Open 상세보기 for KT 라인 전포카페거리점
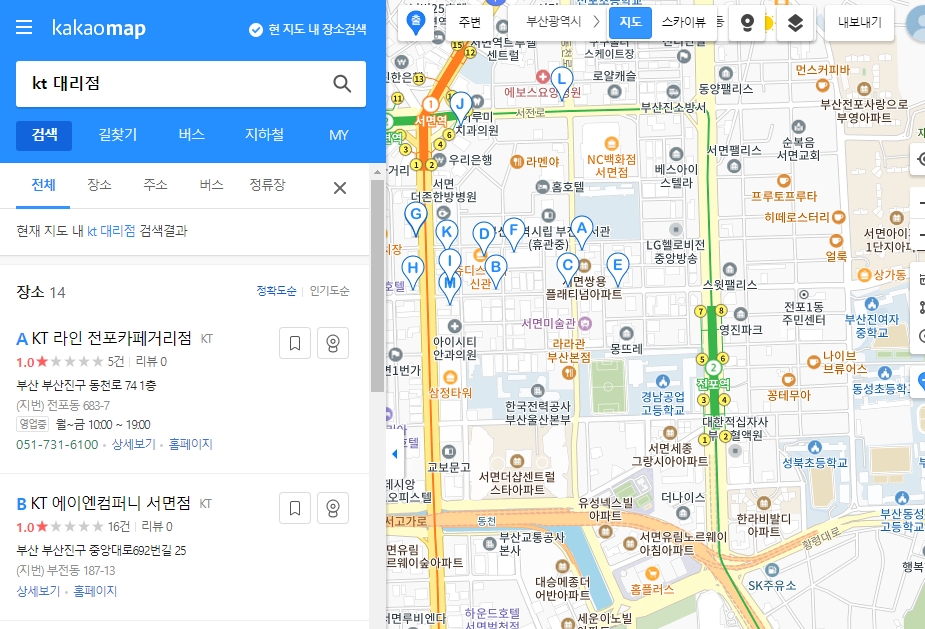The width and height of the screenshot is (925, 629). click(x=134, y=444)
